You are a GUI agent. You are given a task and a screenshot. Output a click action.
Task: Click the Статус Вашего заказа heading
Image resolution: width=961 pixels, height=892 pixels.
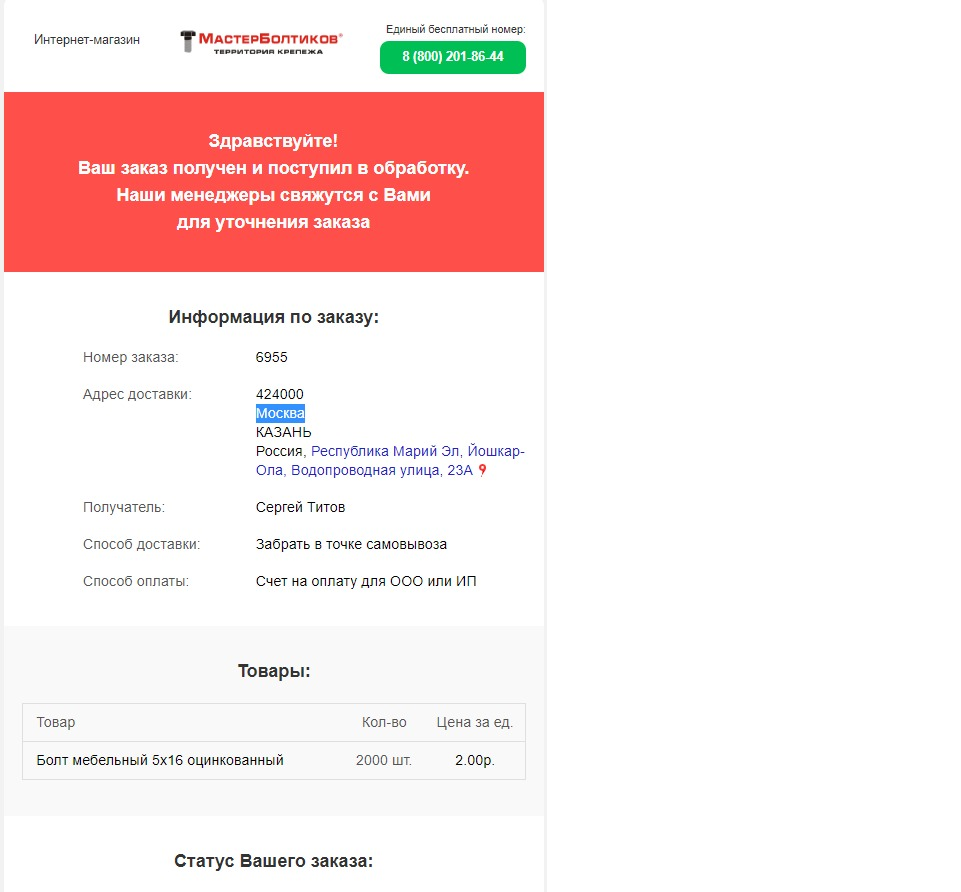[274, 861]
